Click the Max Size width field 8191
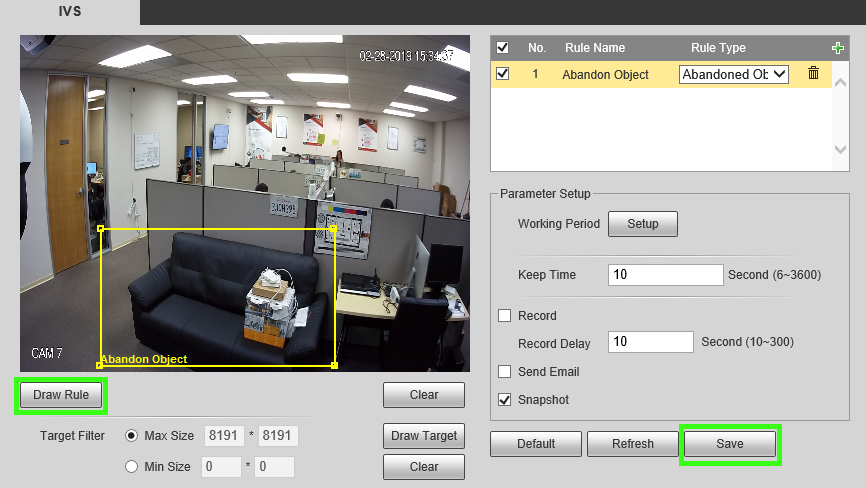This screenshot has height=488, width=866. click(224, 436)
